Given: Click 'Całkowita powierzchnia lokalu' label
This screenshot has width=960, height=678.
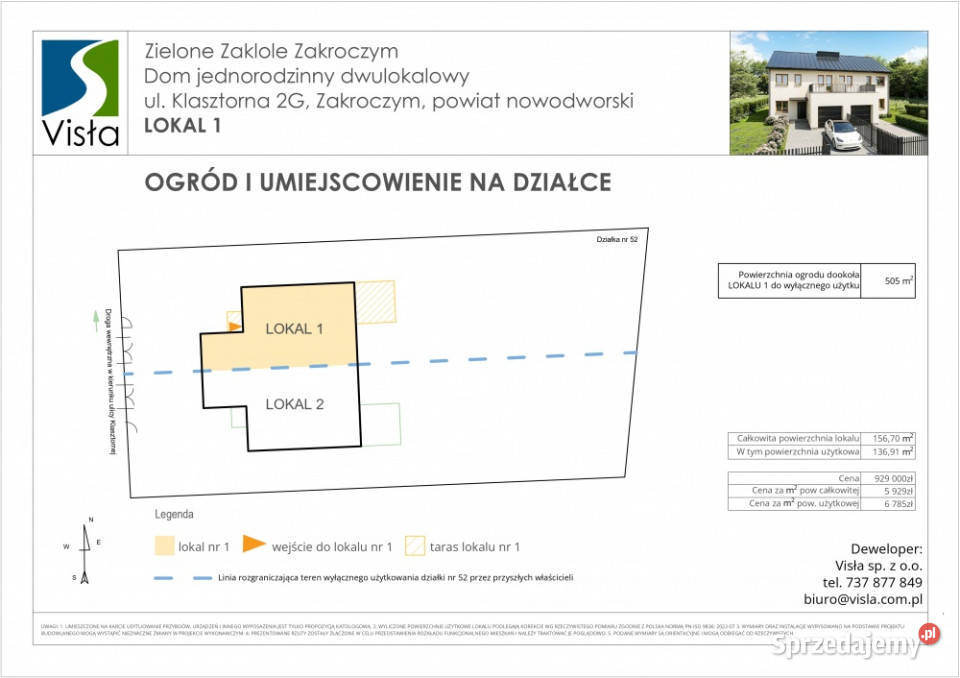Looking at the screenshot, I should pyautogui.click(x=798, y=438).
